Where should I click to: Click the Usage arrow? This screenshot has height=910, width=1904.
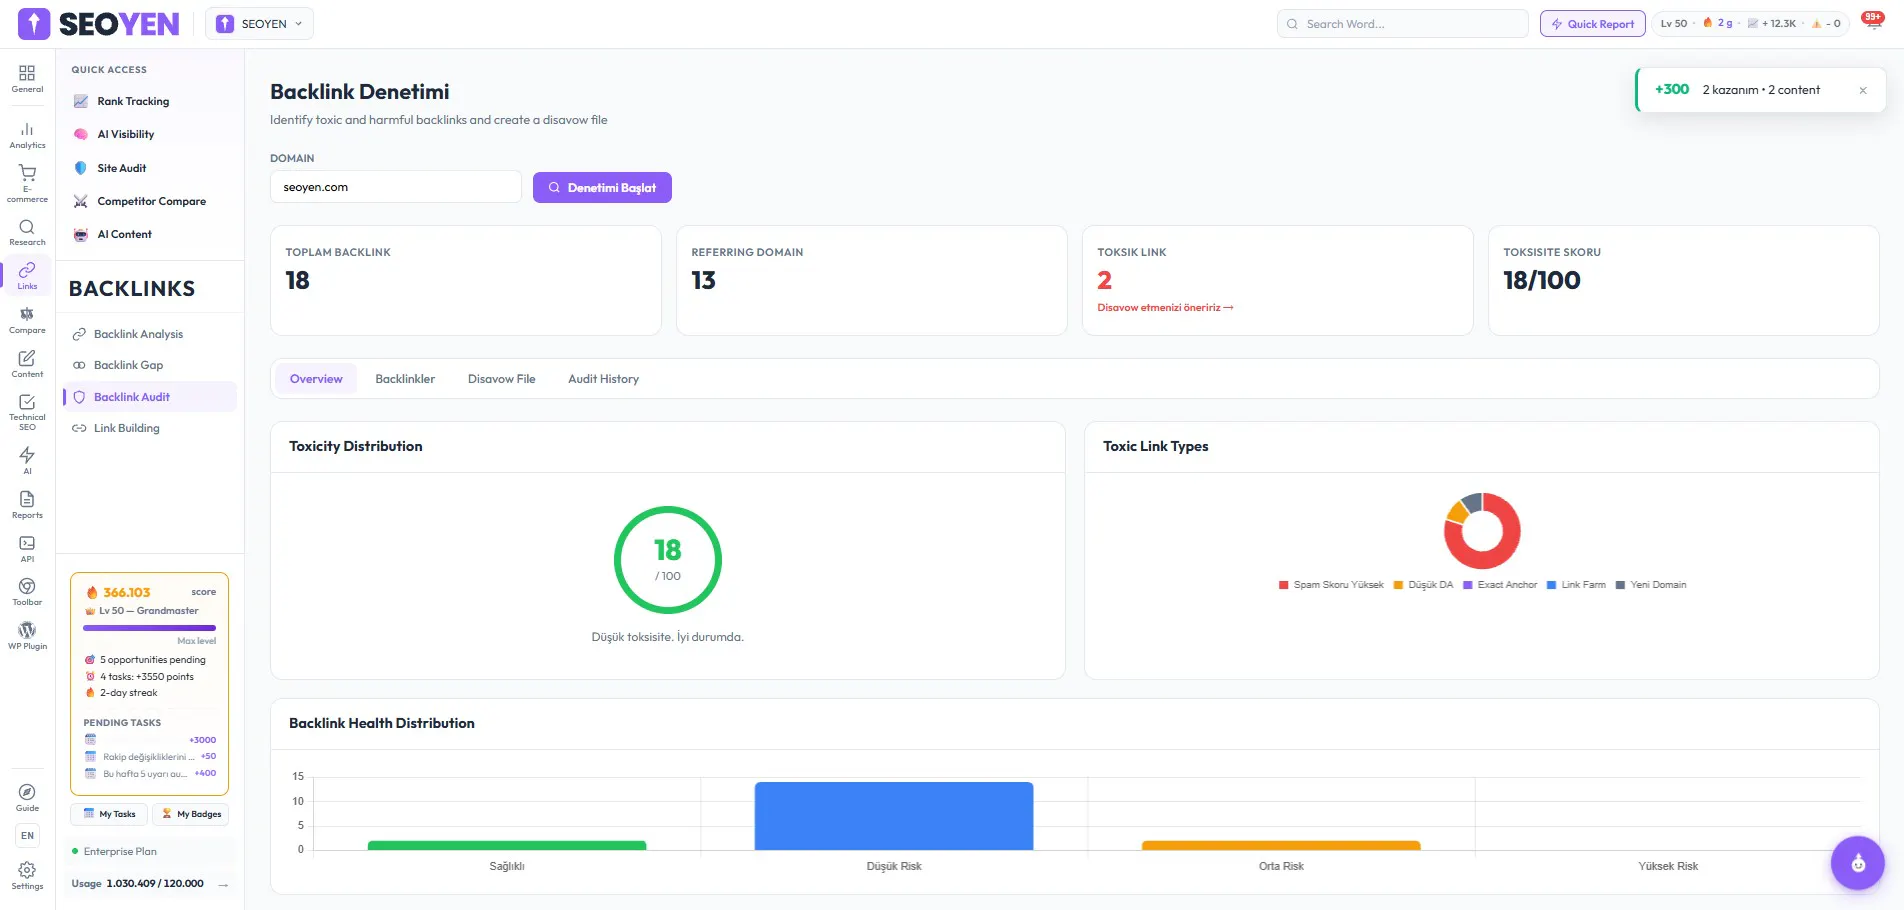[223, 884]
